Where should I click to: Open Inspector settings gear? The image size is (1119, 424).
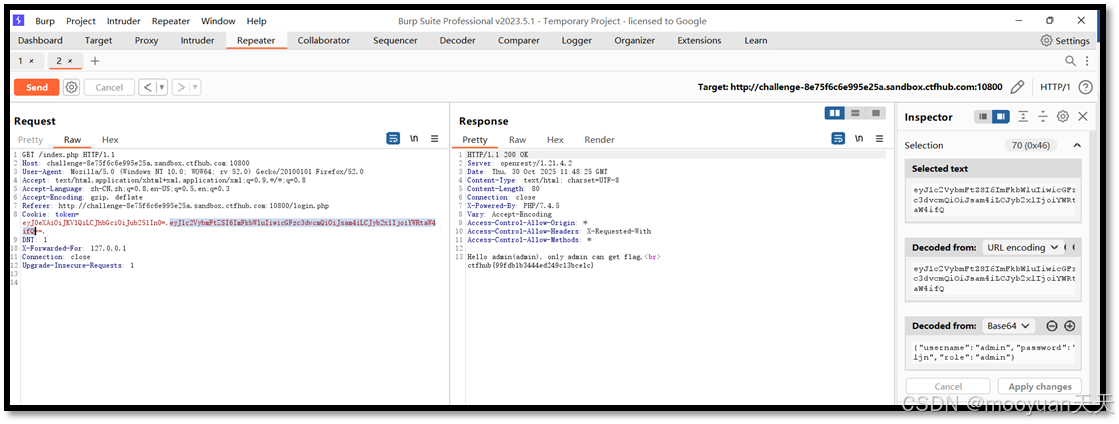tap(1063, 116)
